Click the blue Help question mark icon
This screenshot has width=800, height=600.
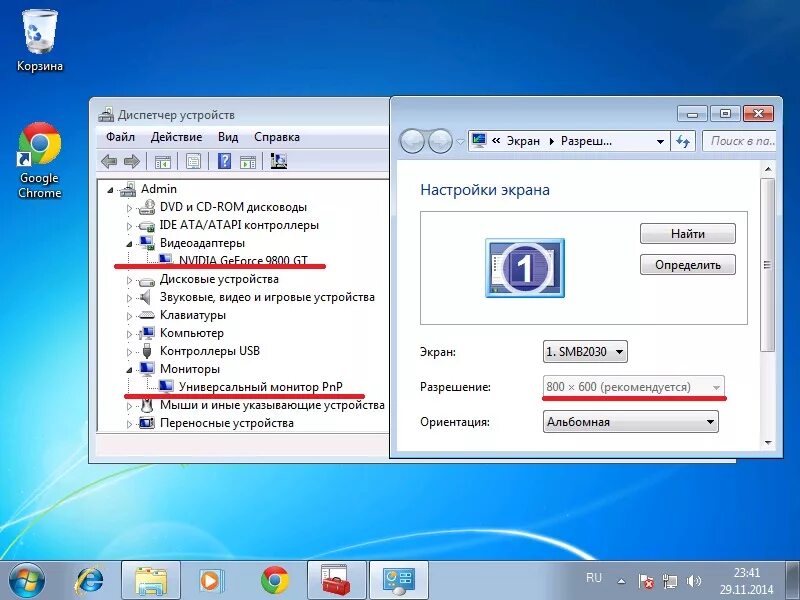(x=224, y=162)
